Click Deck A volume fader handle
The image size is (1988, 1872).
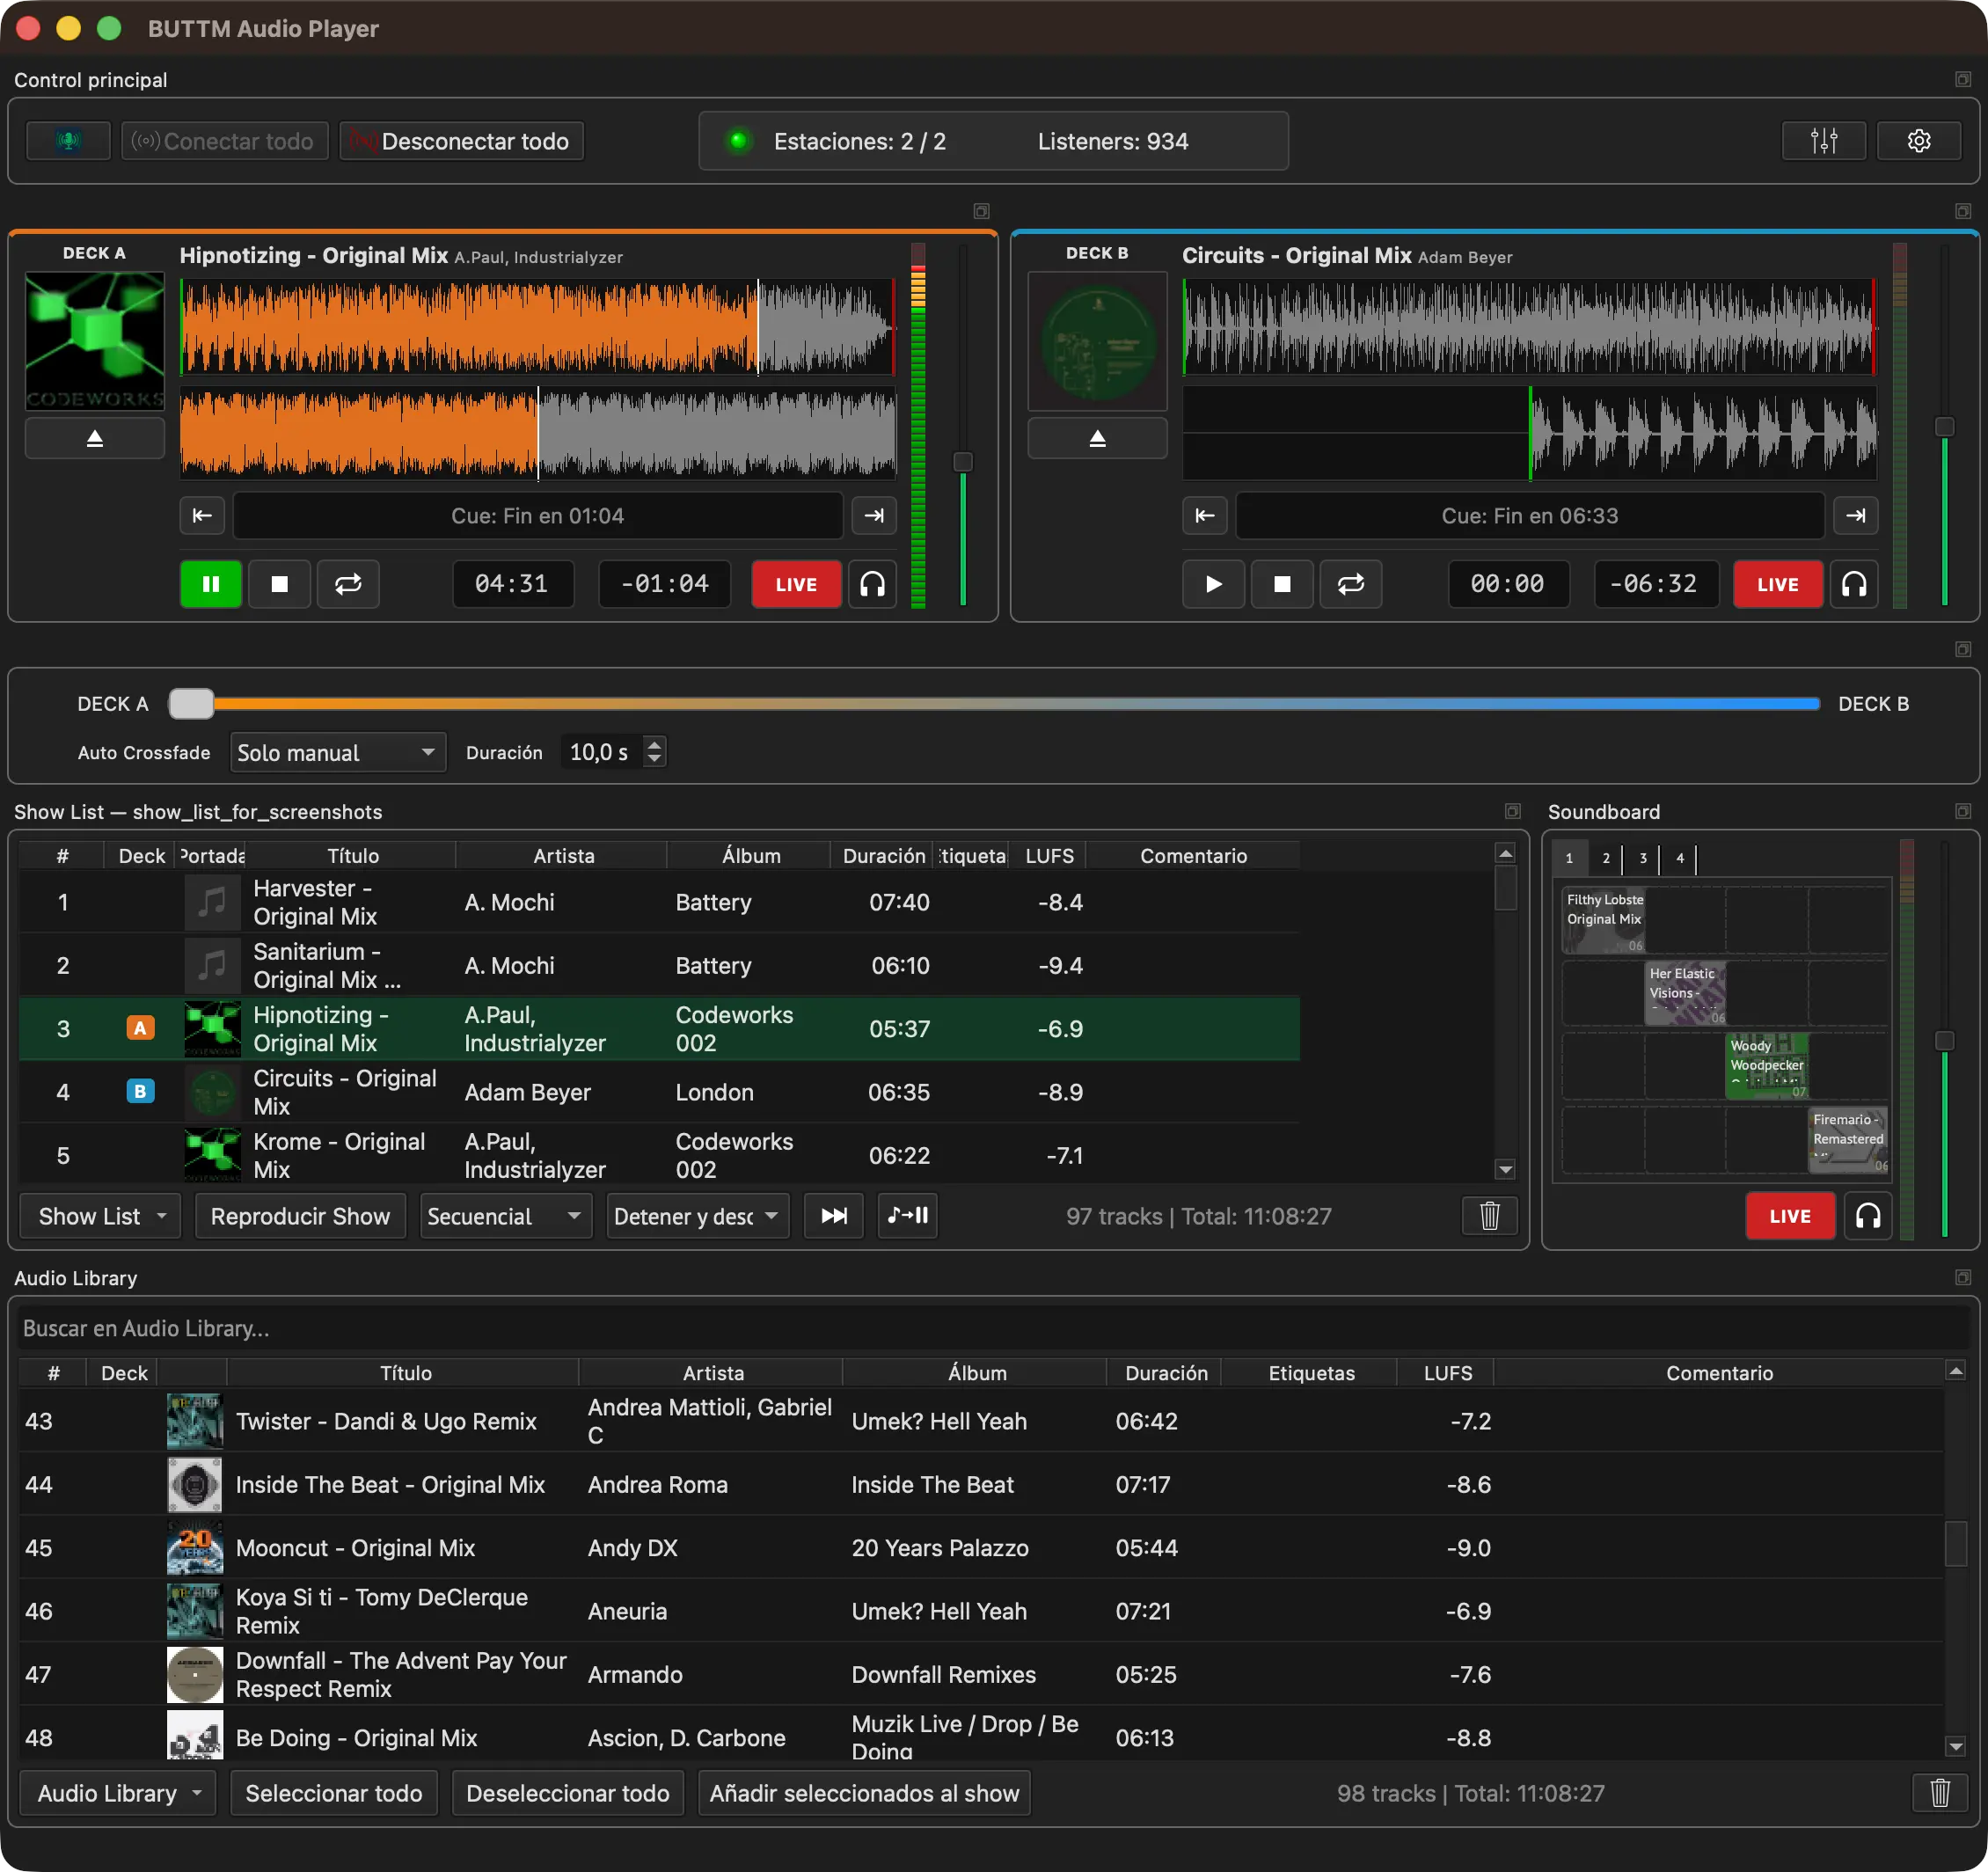click(x=962, y=462)
